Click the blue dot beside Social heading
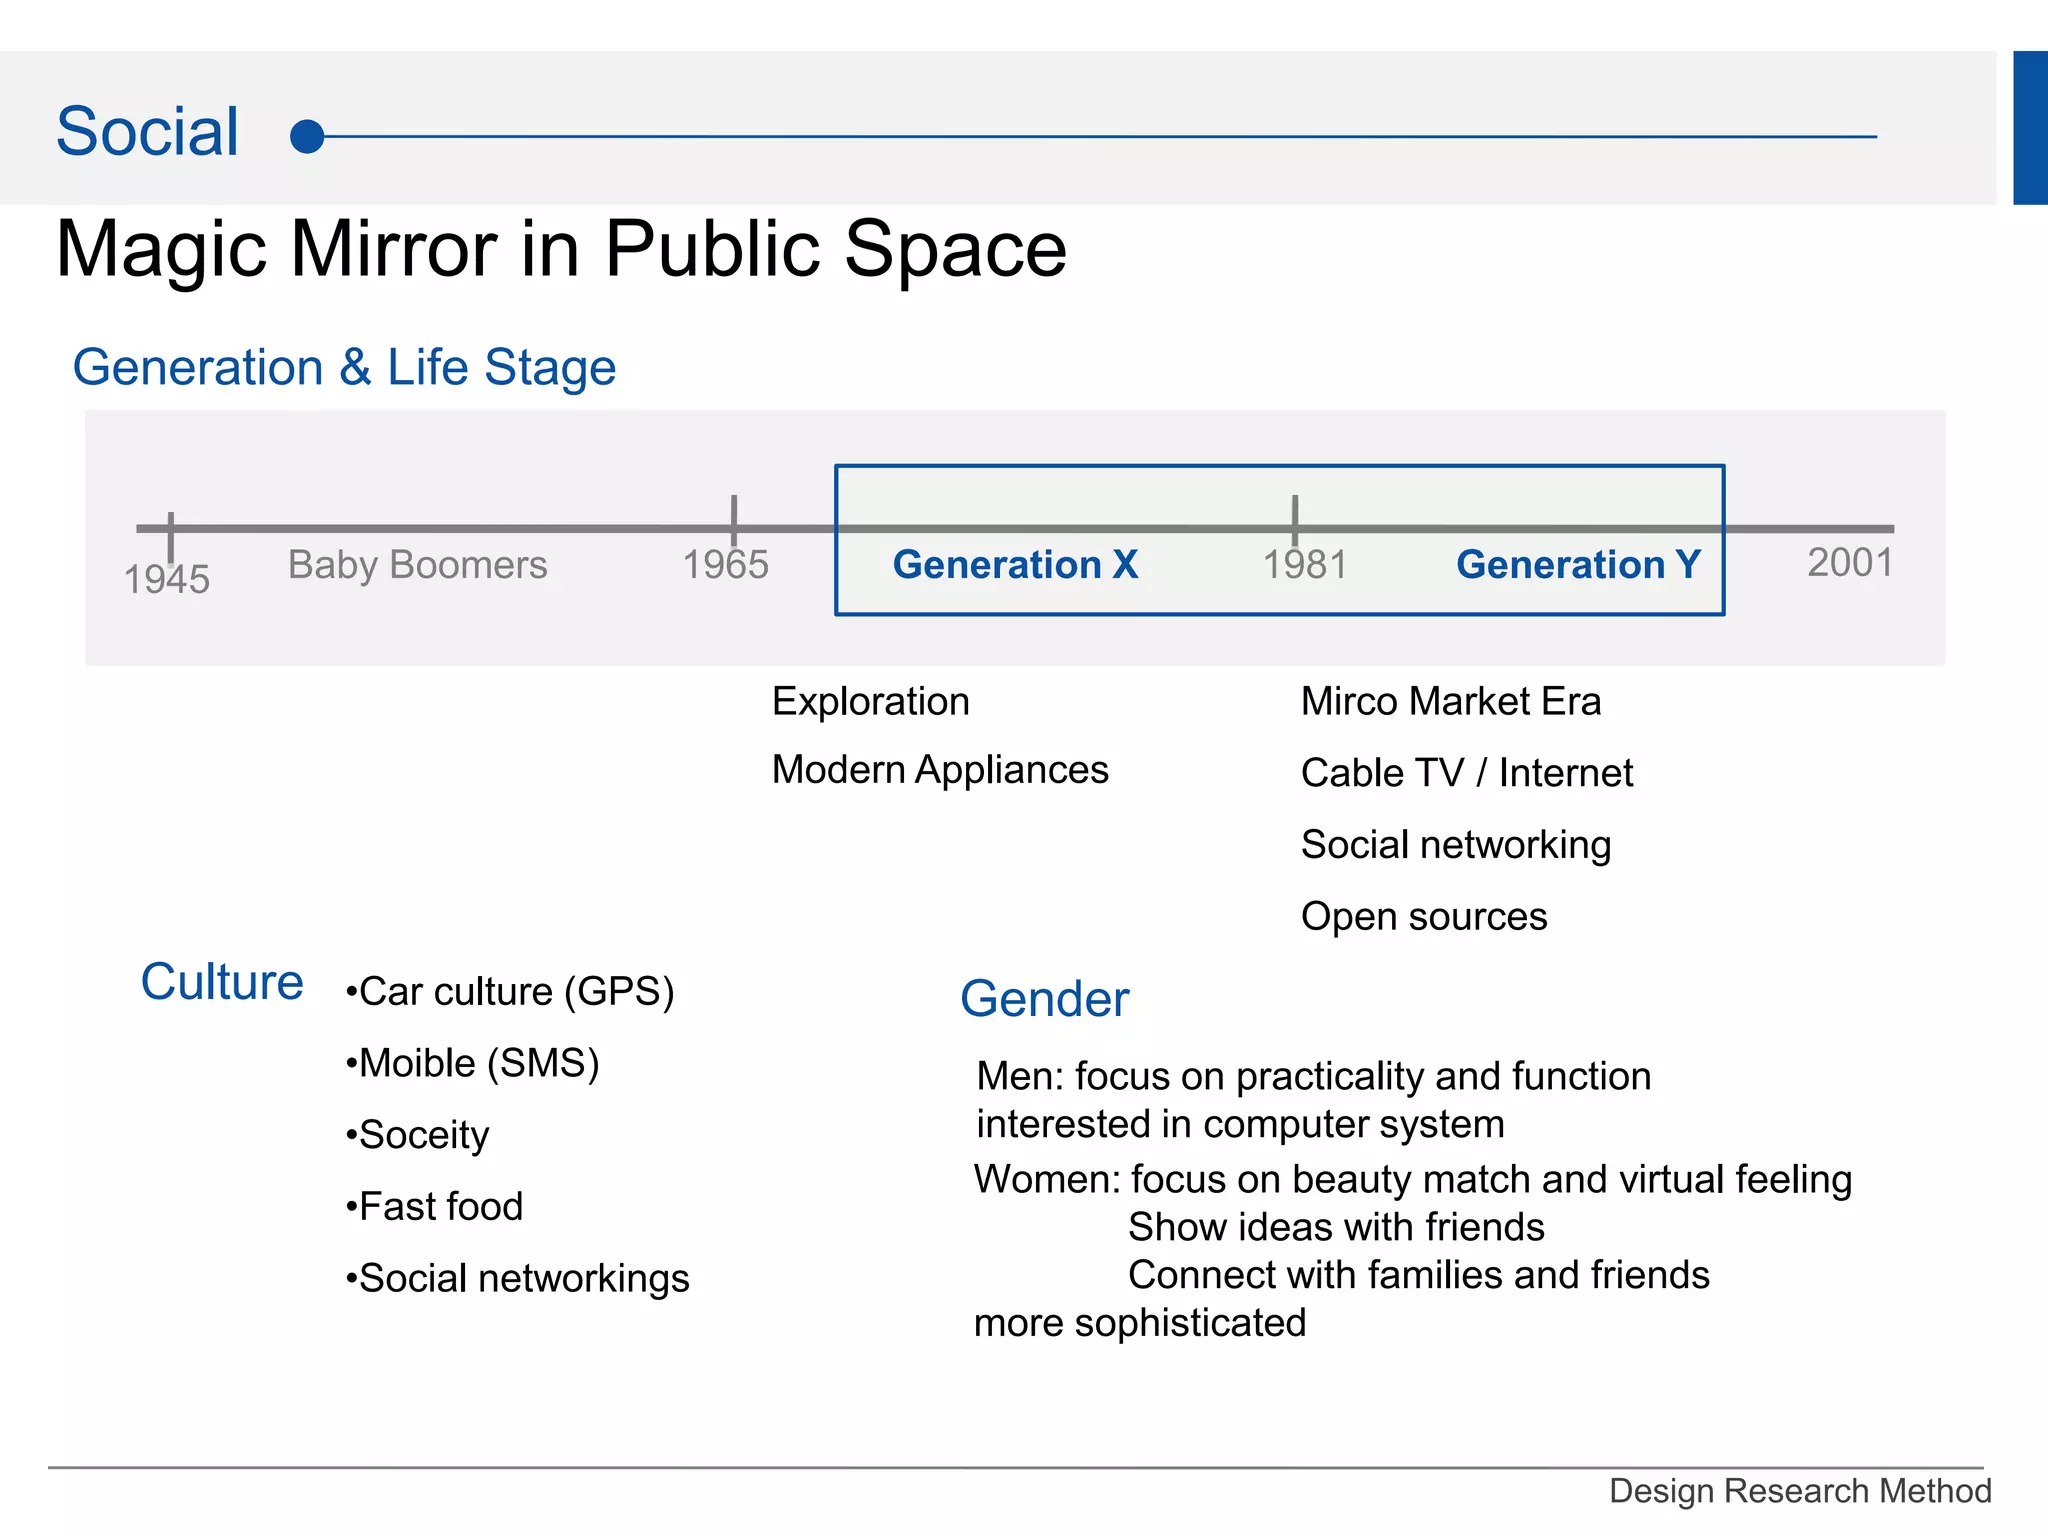Image resolution: width=2048 pixels, height=1536 pixels. click(307, 136)
